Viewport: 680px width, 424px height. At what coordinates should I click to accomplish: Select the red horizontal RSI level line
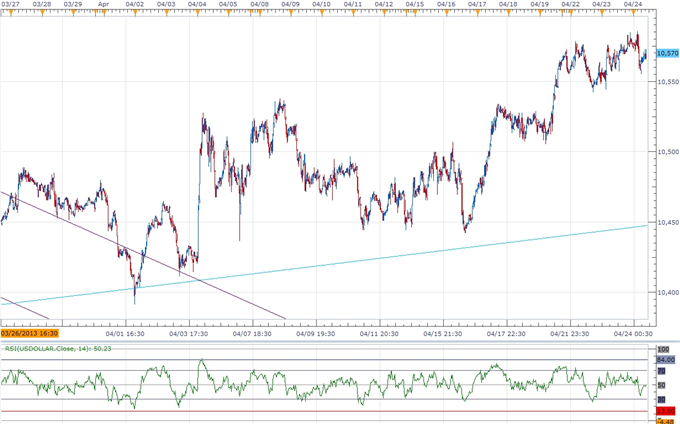300,411
